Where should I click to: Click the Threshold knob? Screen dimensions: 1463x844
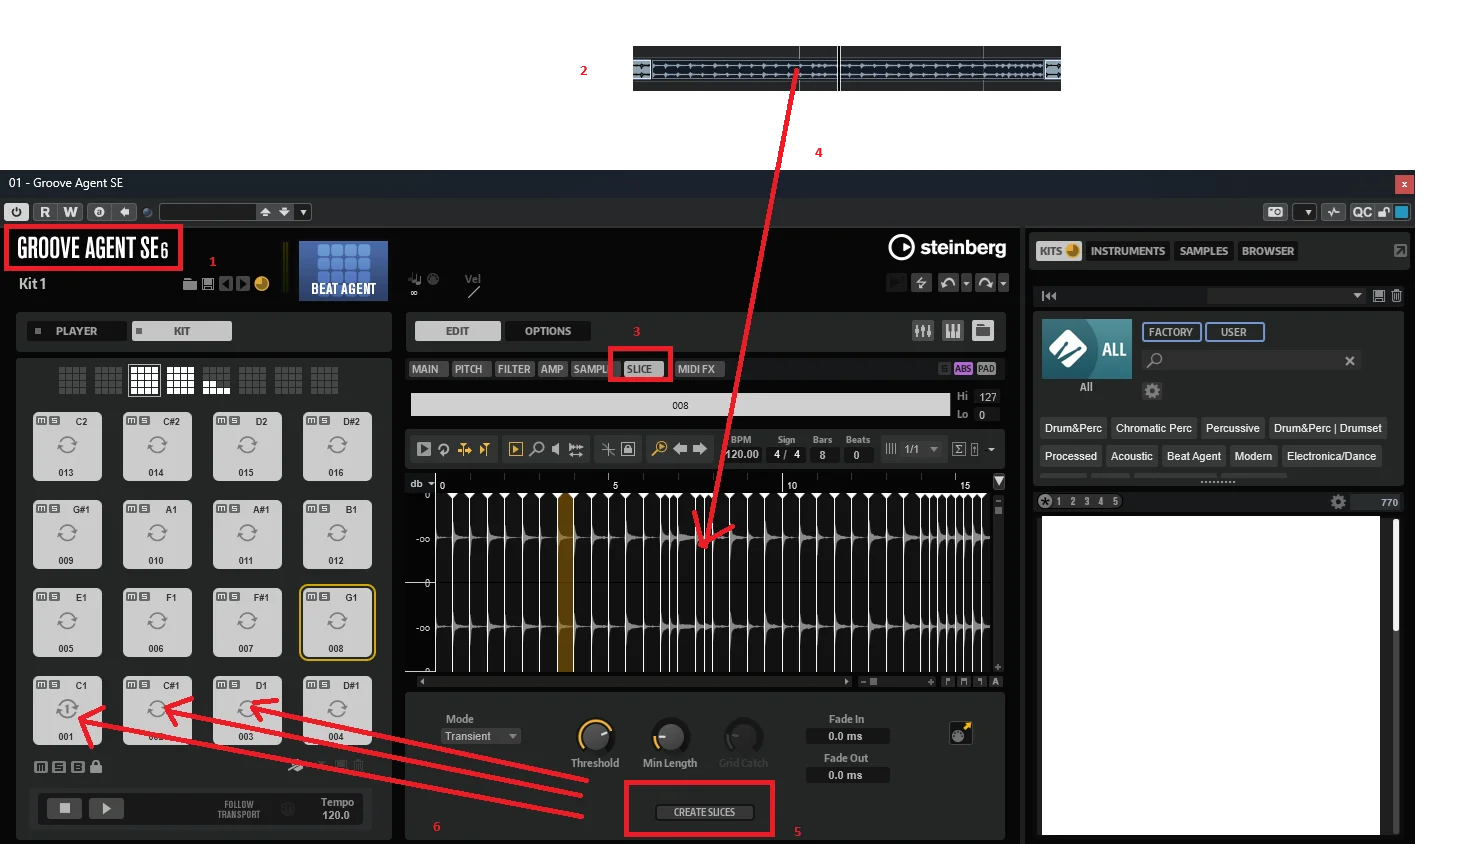(x=595, y=737)
